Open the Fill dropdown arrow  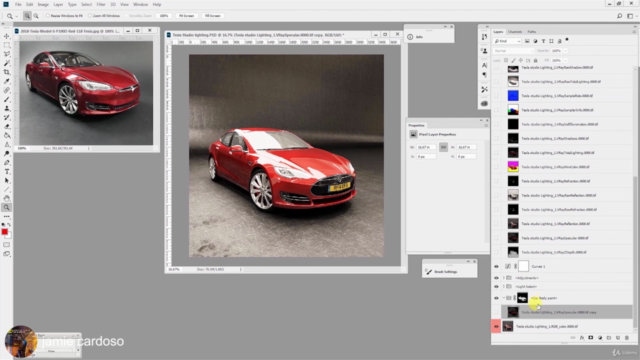pos(565,60)
